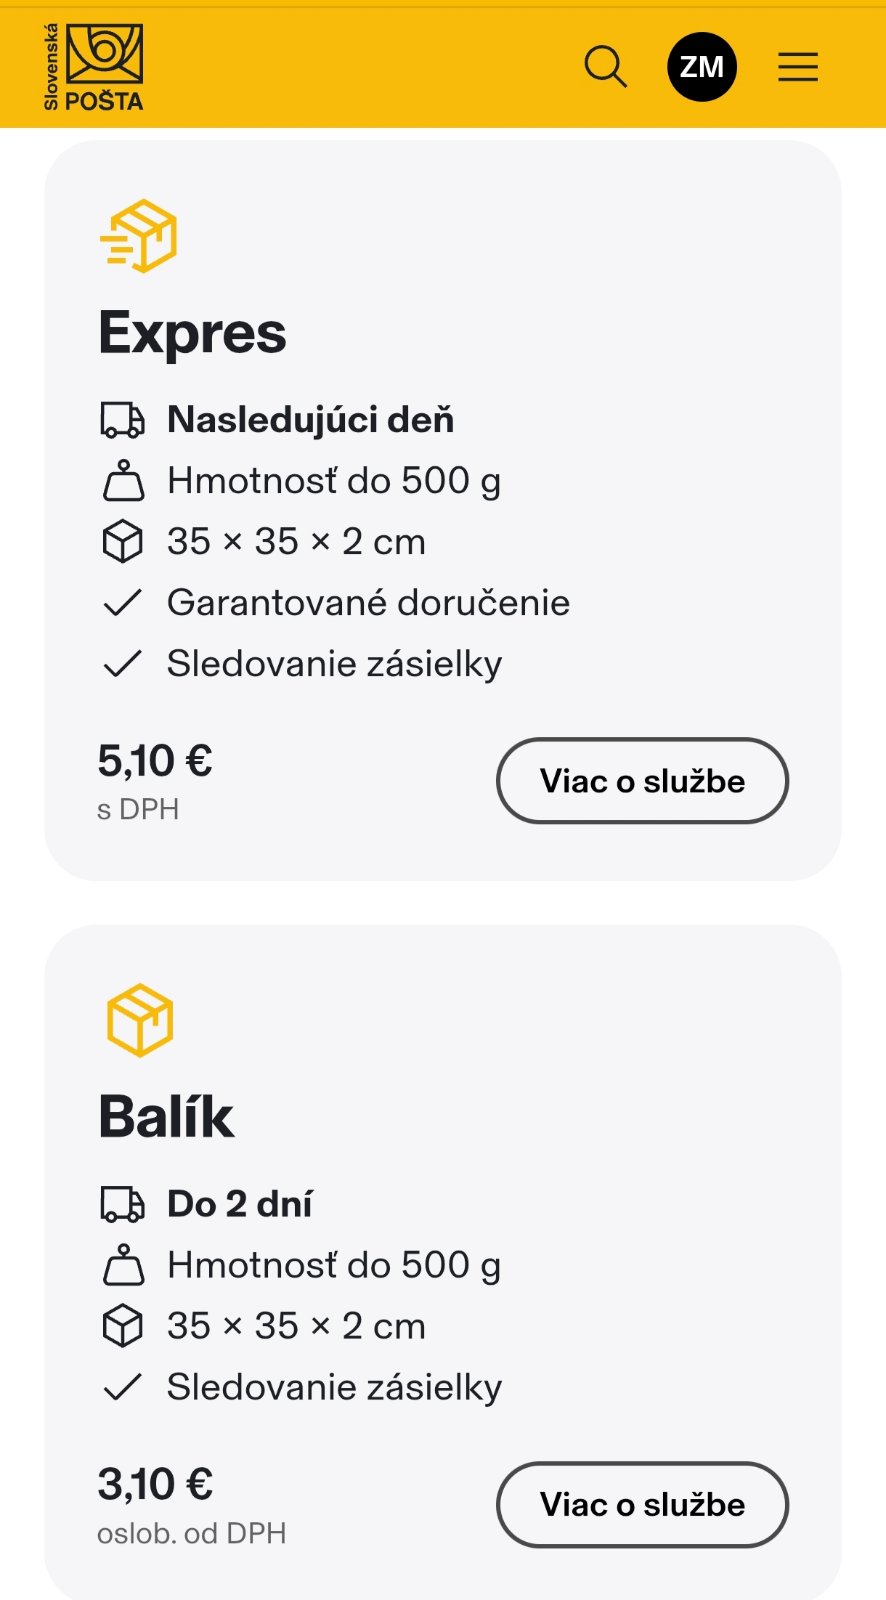Click the weight icon in Expres card
Image resolution: width=886 pixels, height=1600 pixels.
click(x=123, y=481)
